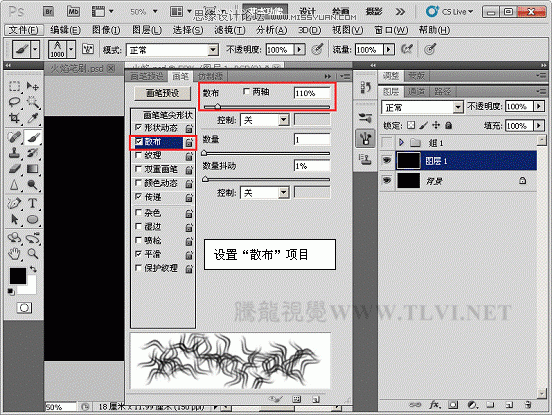Click the Brush Presets button
This screenshot has height=415, width=552.
click(163, 93)
